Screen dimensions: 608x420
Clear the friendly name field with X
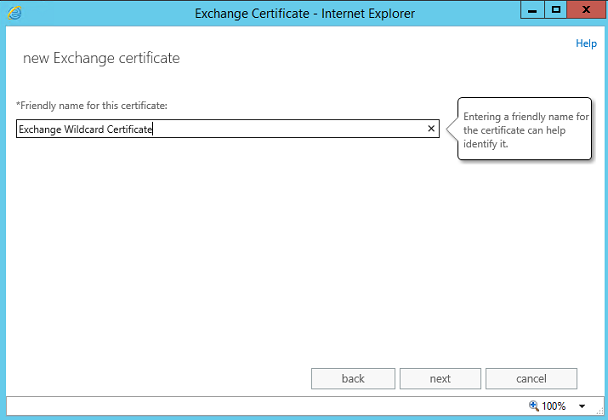431,128
